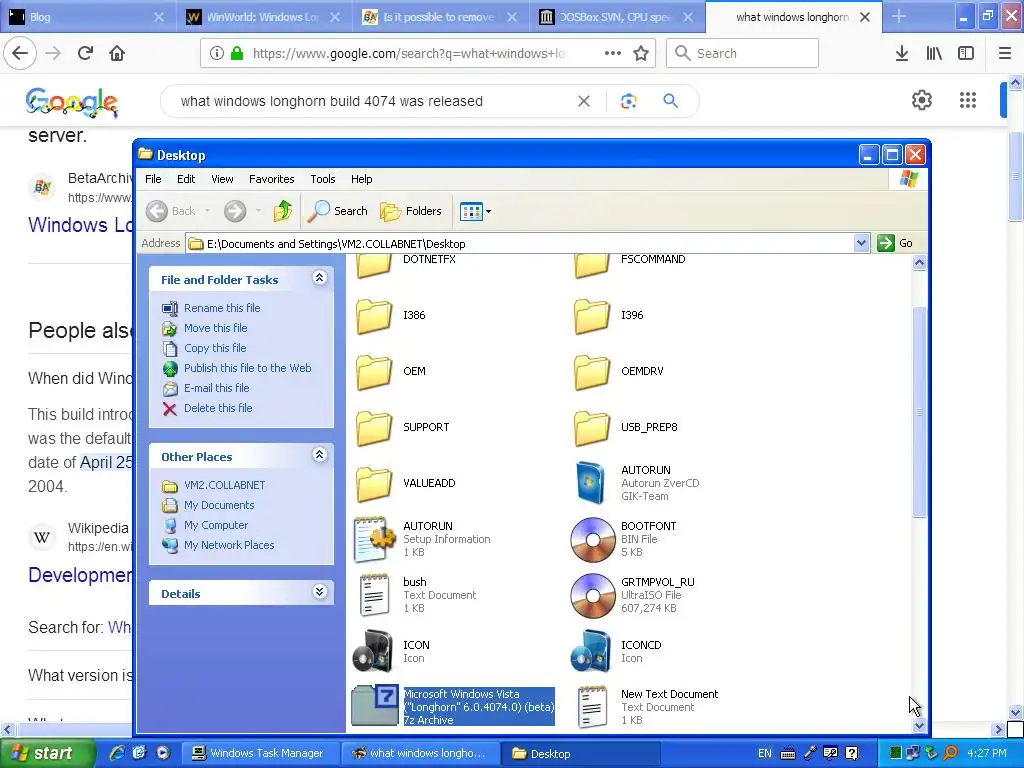
Task: Expand the Explorer address bar dropdown
Action: (861, 243)
